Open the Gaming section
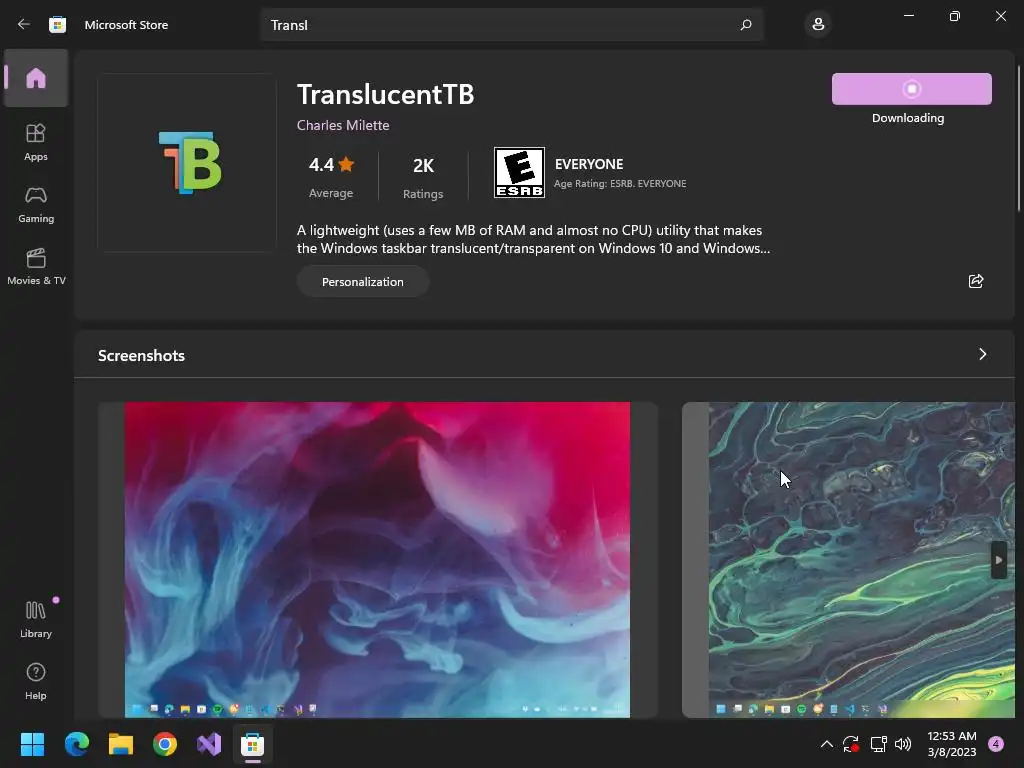The width and height of the screenshot is (1024, 768). coord(36,204)
